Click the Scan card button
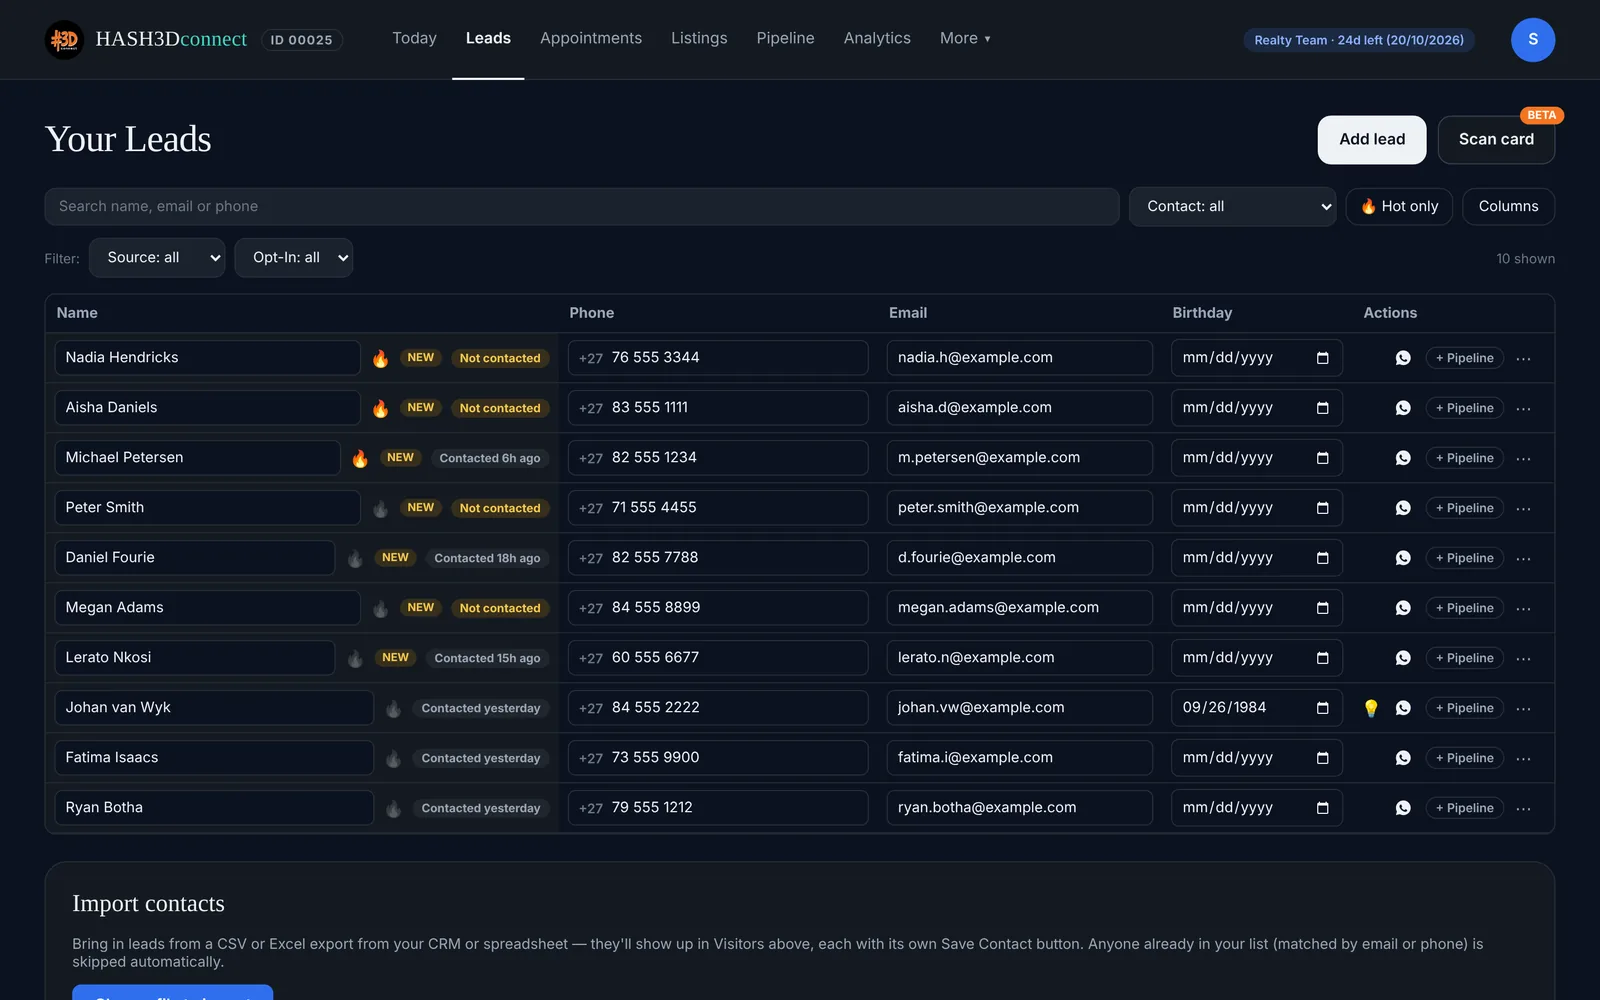The height and width of the screenshot is (1000, 1600). tap(1496, 139)
